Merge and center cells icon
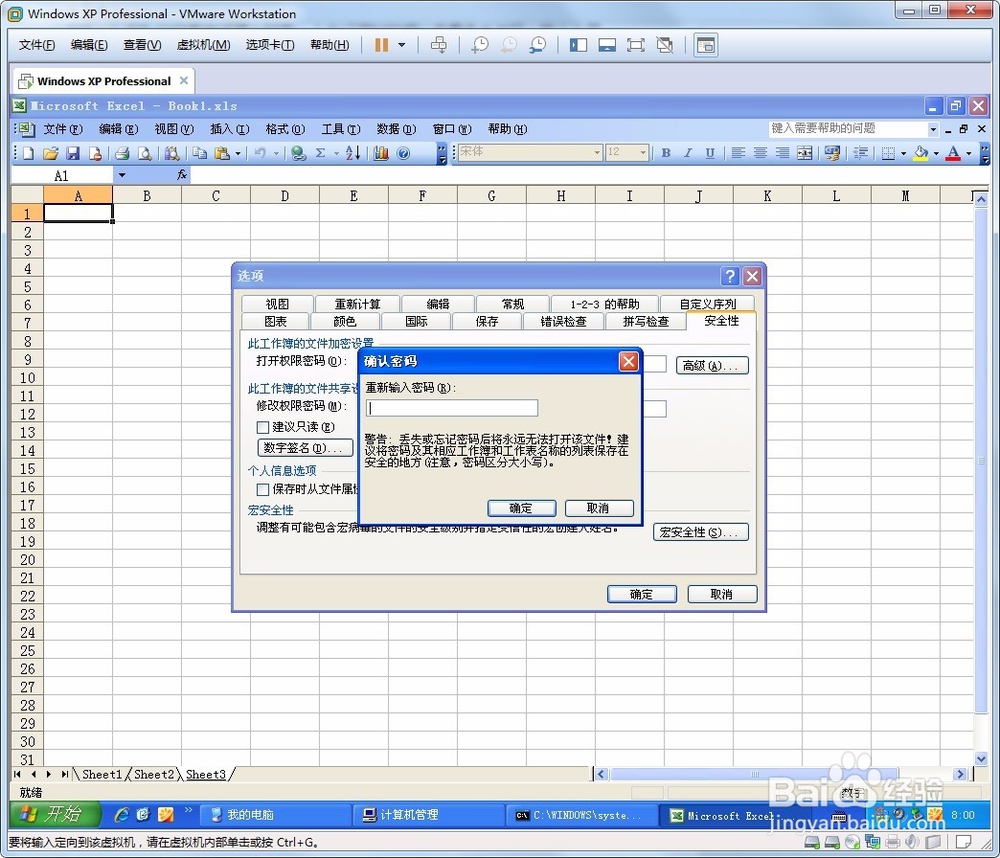This screenshot has width=1000, height=858. 805,153
